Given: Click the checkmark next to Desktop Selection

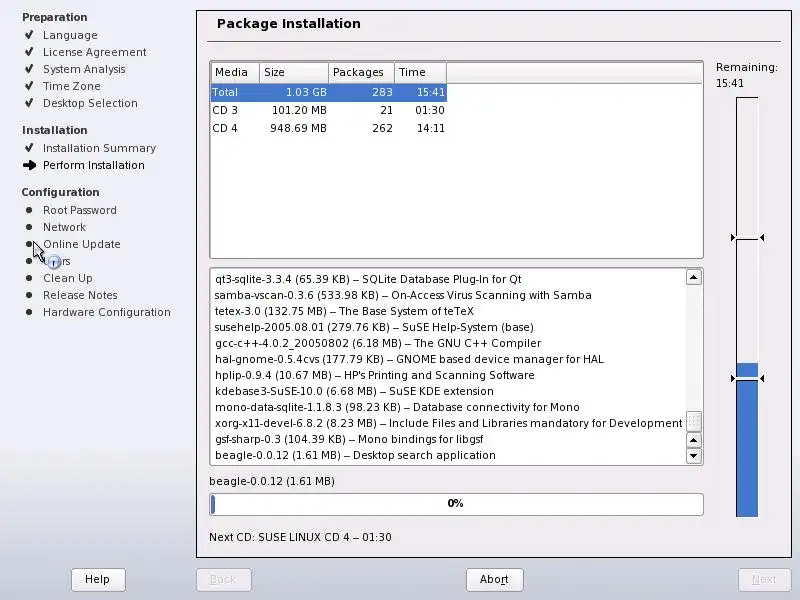Looking at the screenshot, I should (x=29, y=103).
